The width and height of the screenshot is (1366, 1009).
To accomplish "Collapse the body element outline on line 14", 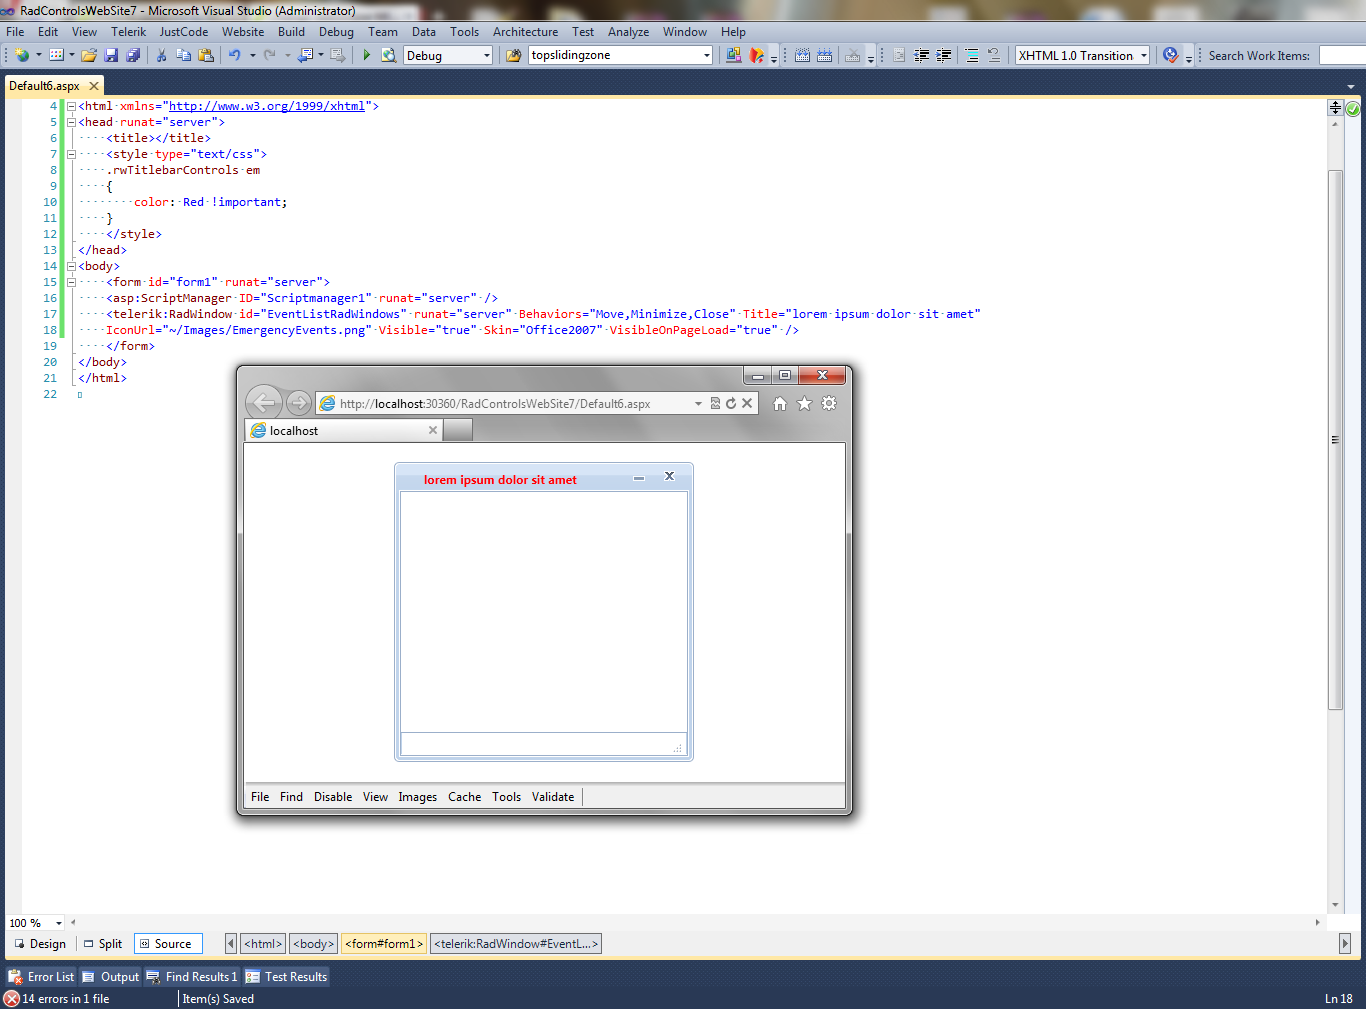I will [x=71, y=266].
